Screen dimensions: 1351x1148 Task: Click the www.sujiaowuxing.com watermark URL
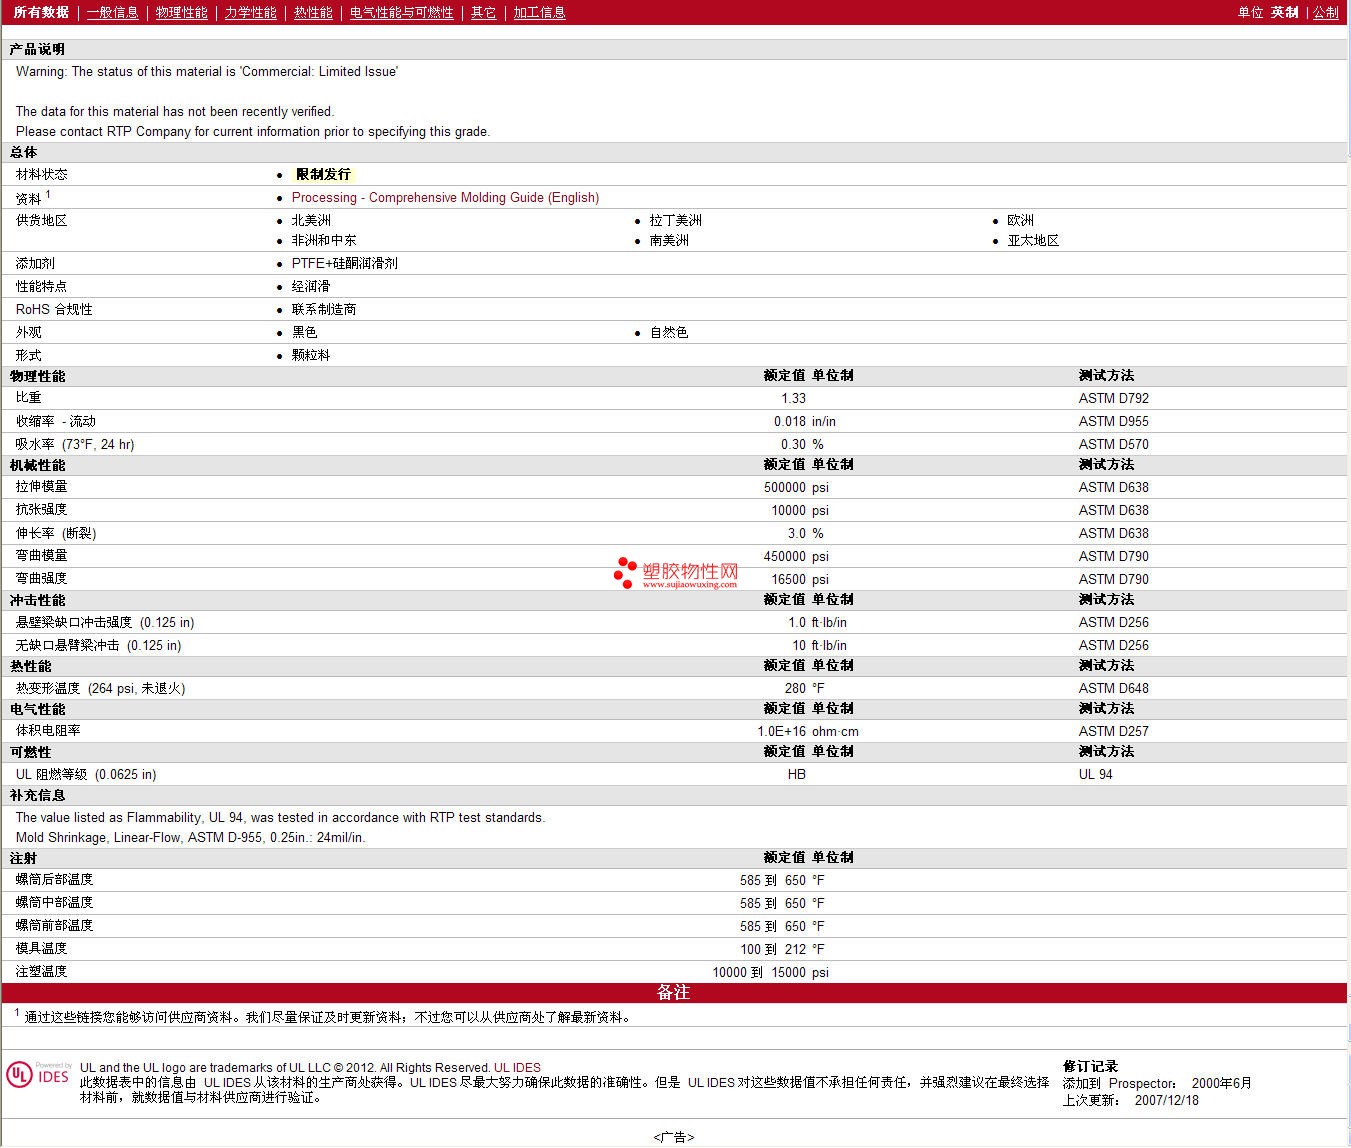tap(689, 585)
